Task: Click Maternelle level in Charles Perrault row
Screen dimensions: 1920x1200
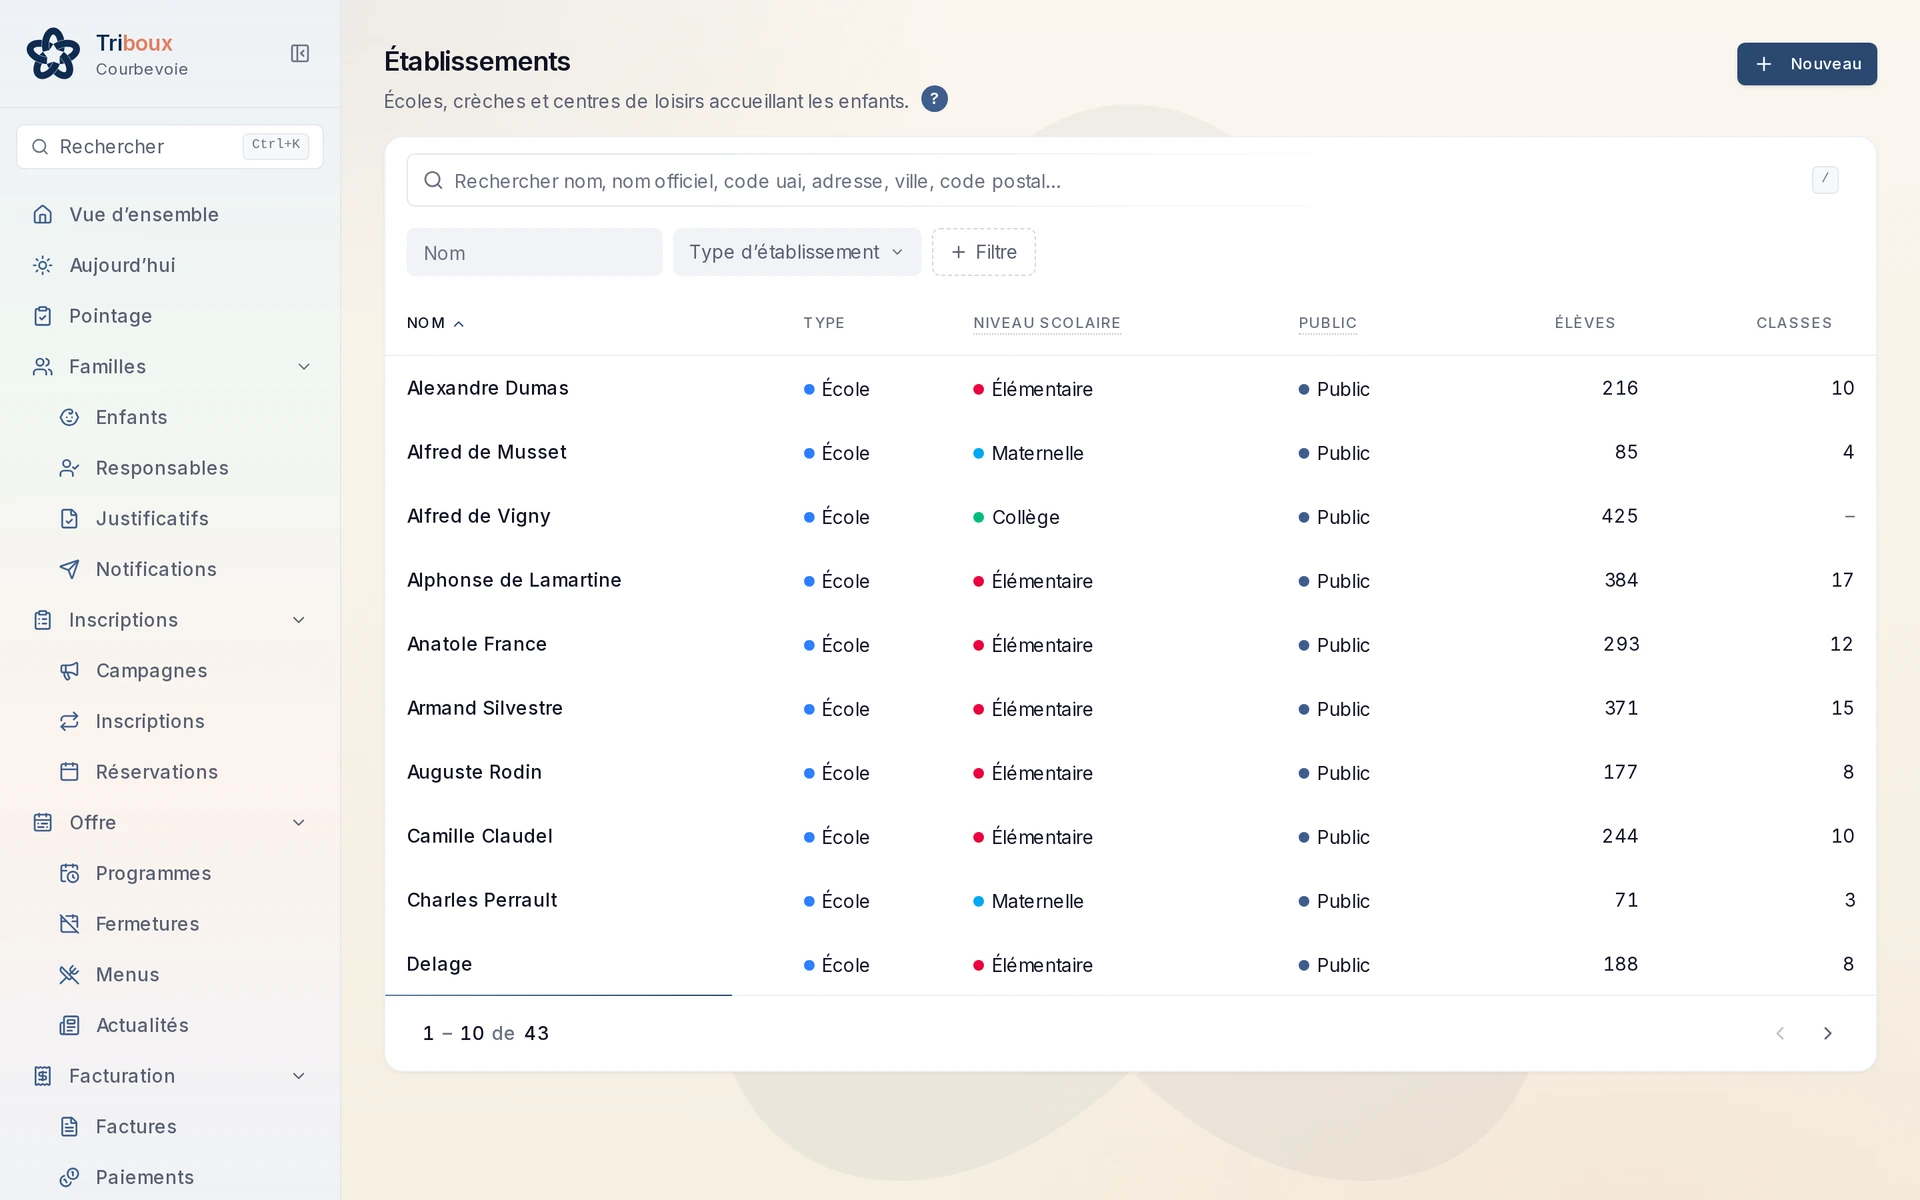Action: coord(1029,901)
